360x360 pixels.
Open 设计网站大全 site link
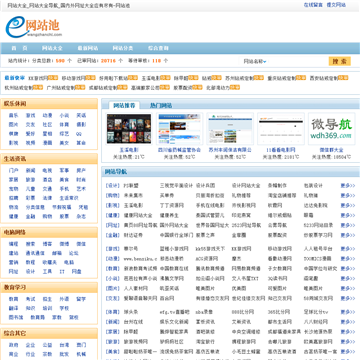pyautogui.click(x=246, y=186)
